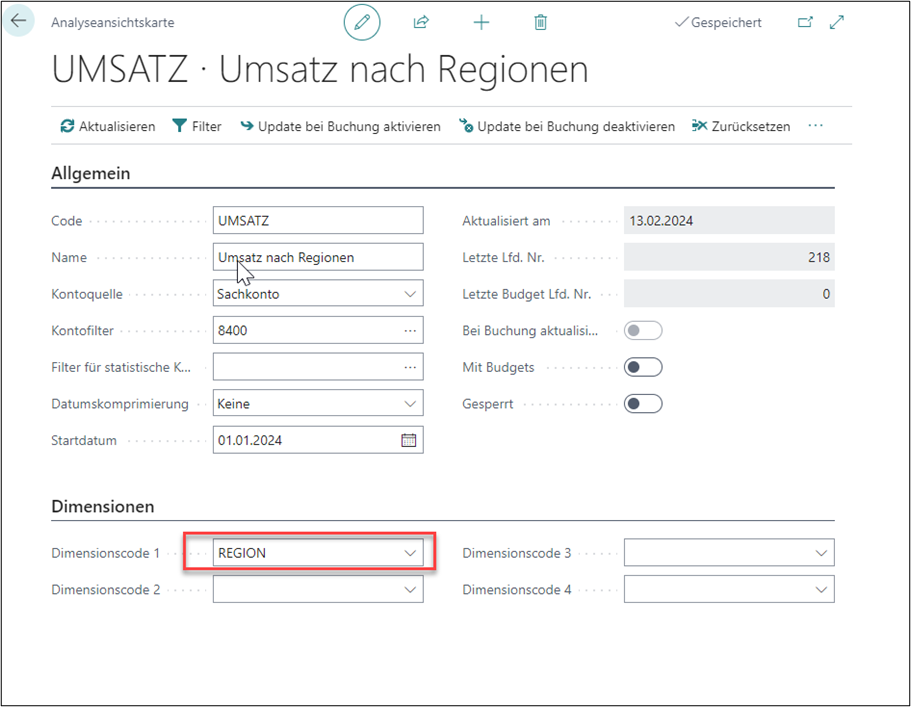Click Aktualisiert am value 13.02.2024
Screen dimensions: 911x707
coord(729,221)
